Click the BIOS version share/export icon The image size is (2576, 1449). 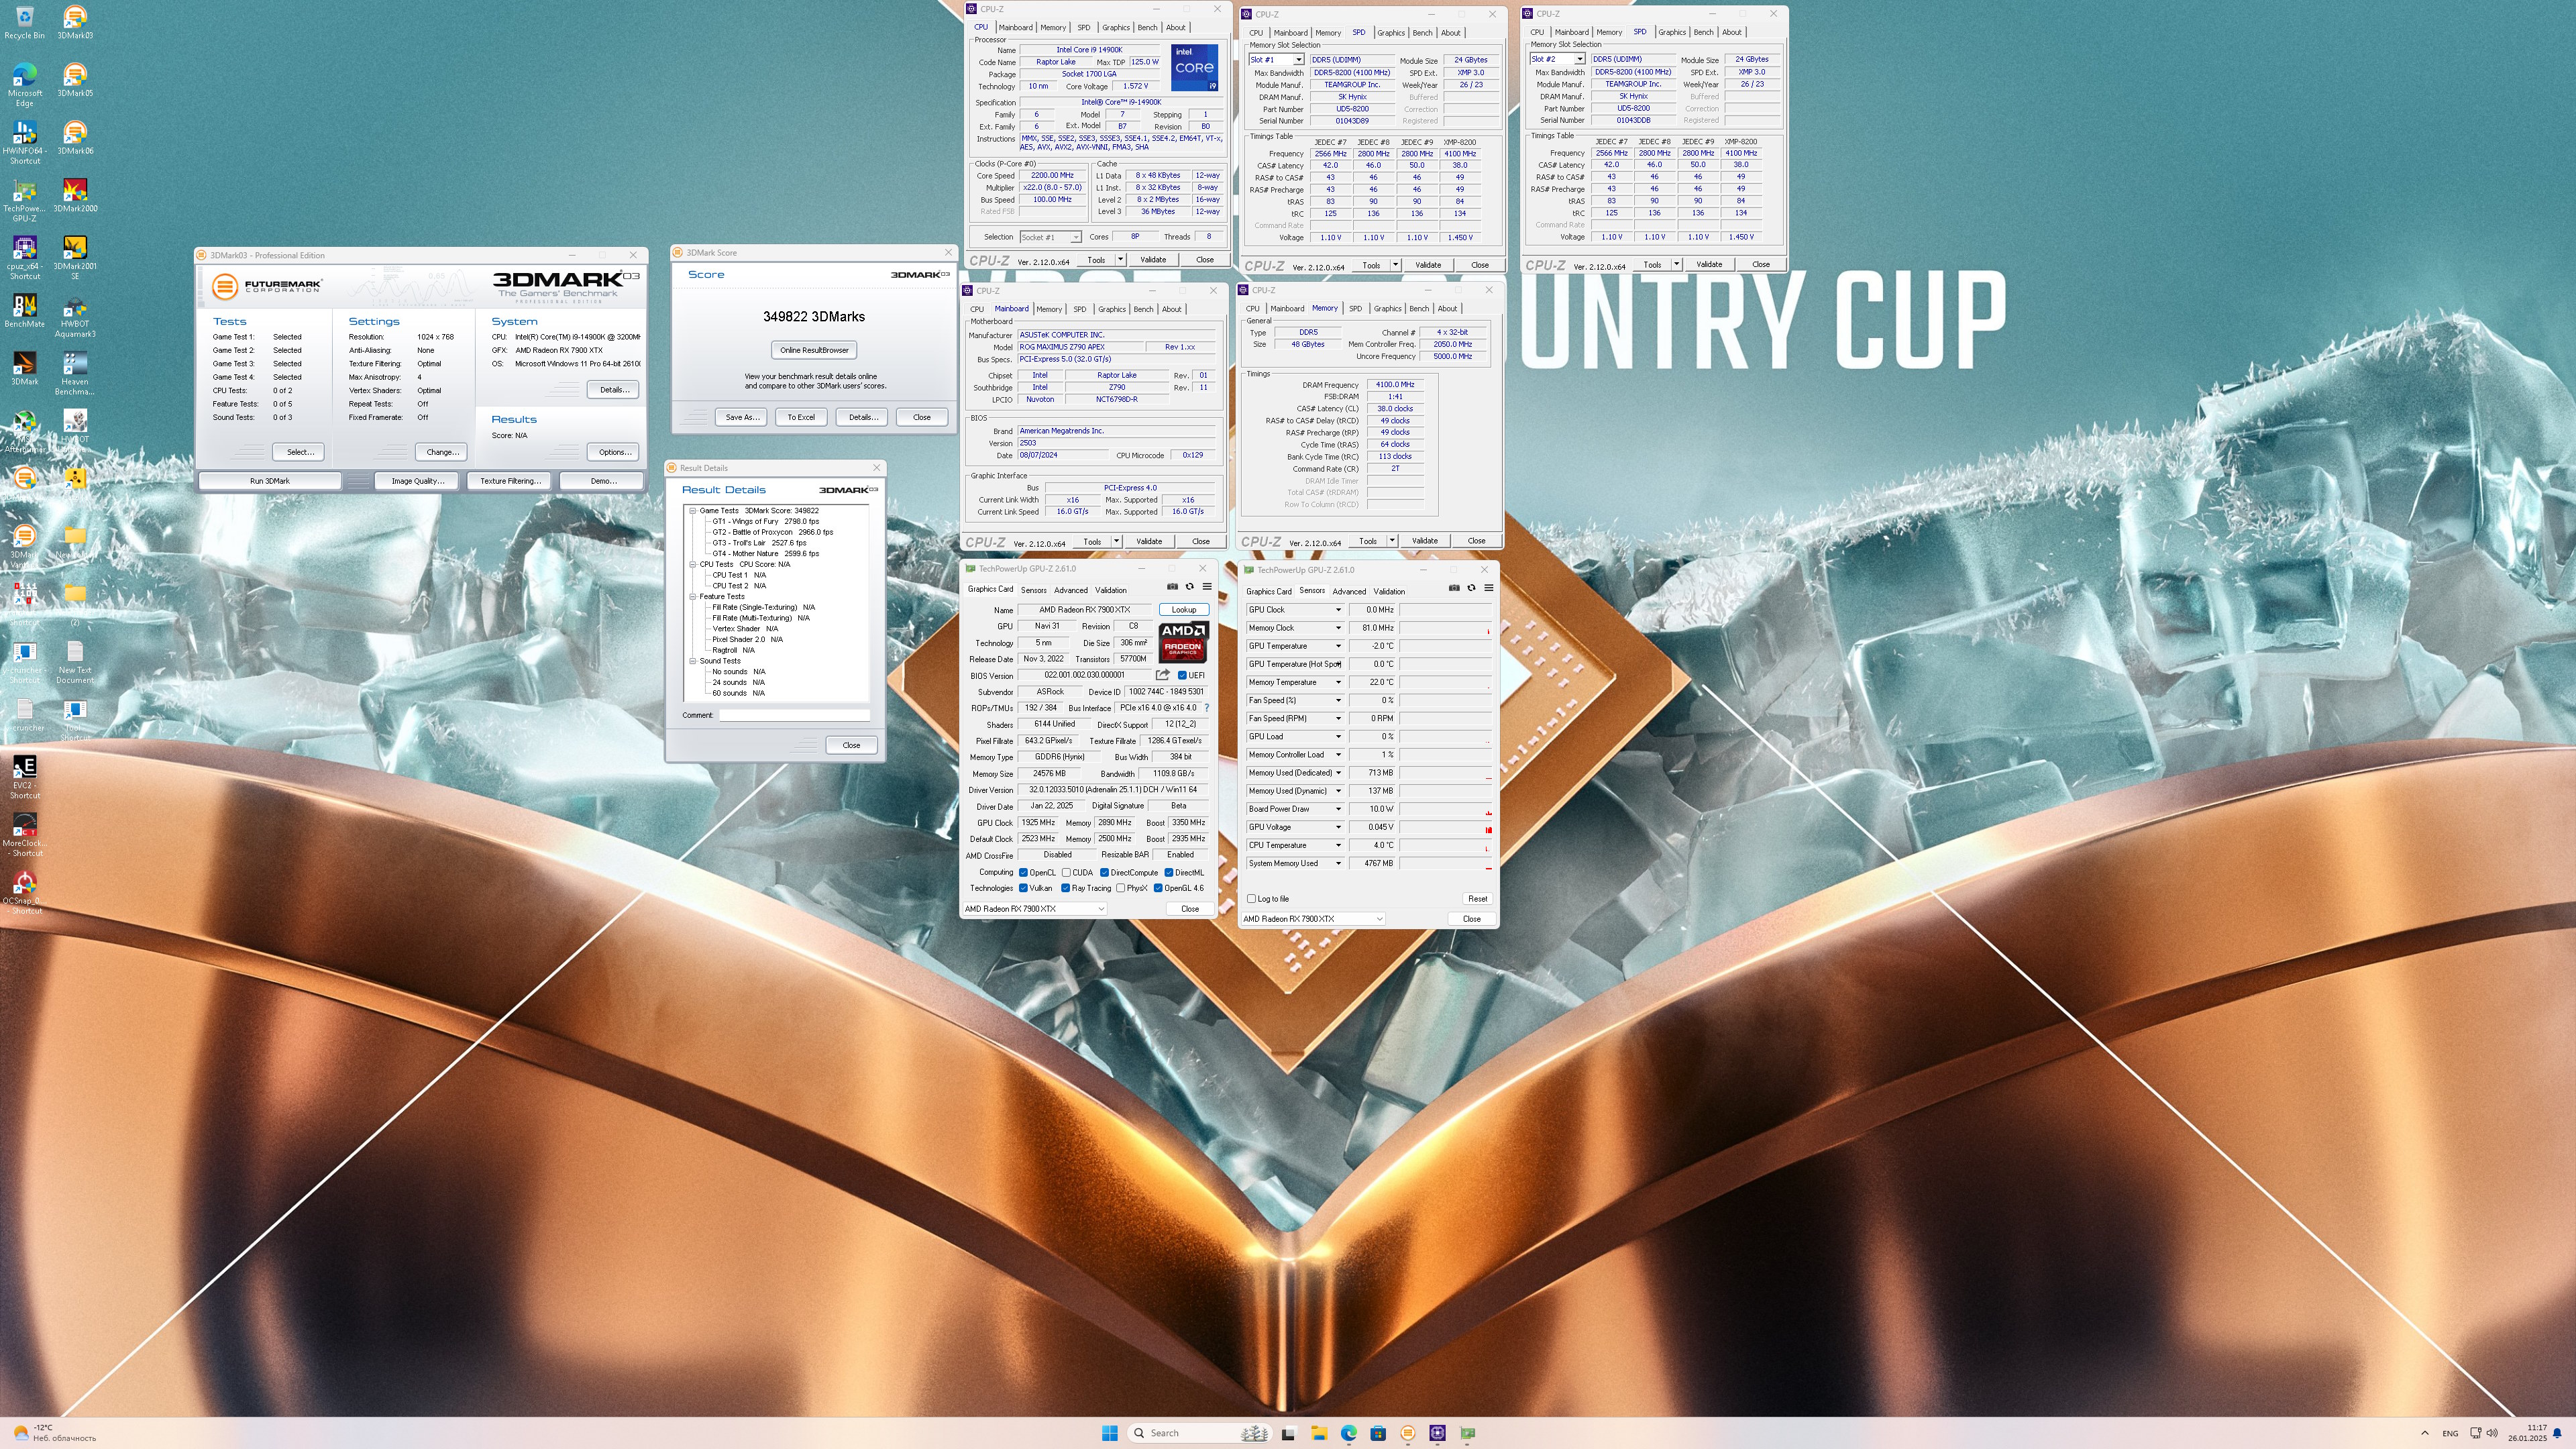1162,675
